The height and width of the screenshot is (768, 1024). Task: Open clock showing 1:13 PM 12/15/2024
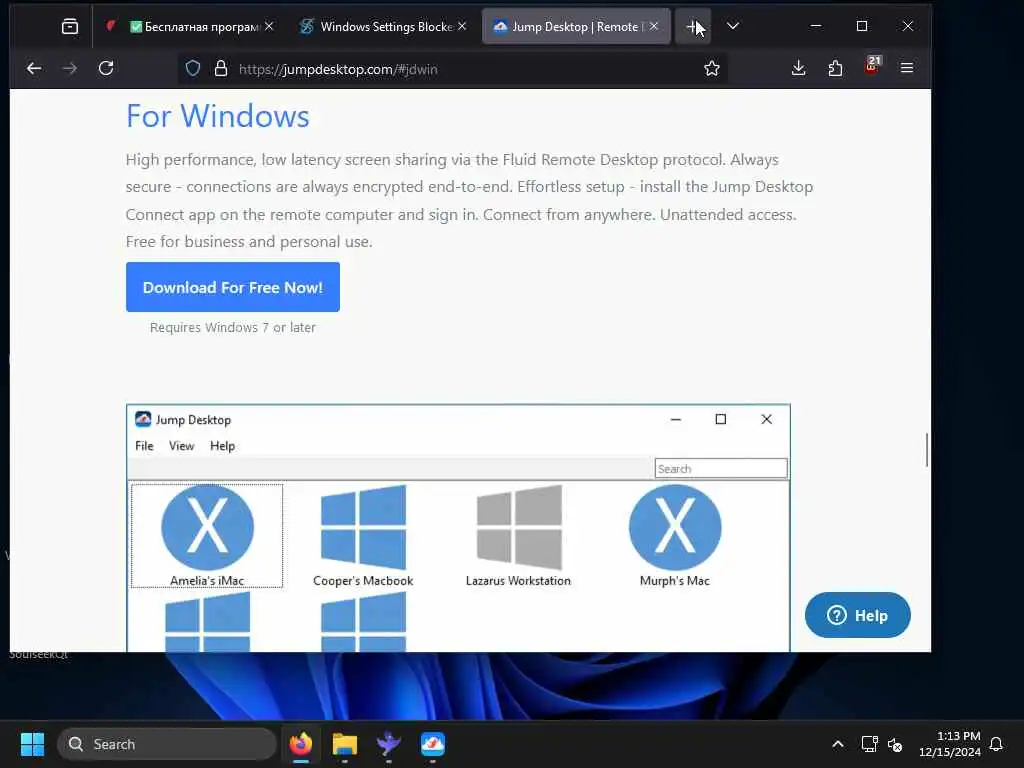click(x=950, y=744)
